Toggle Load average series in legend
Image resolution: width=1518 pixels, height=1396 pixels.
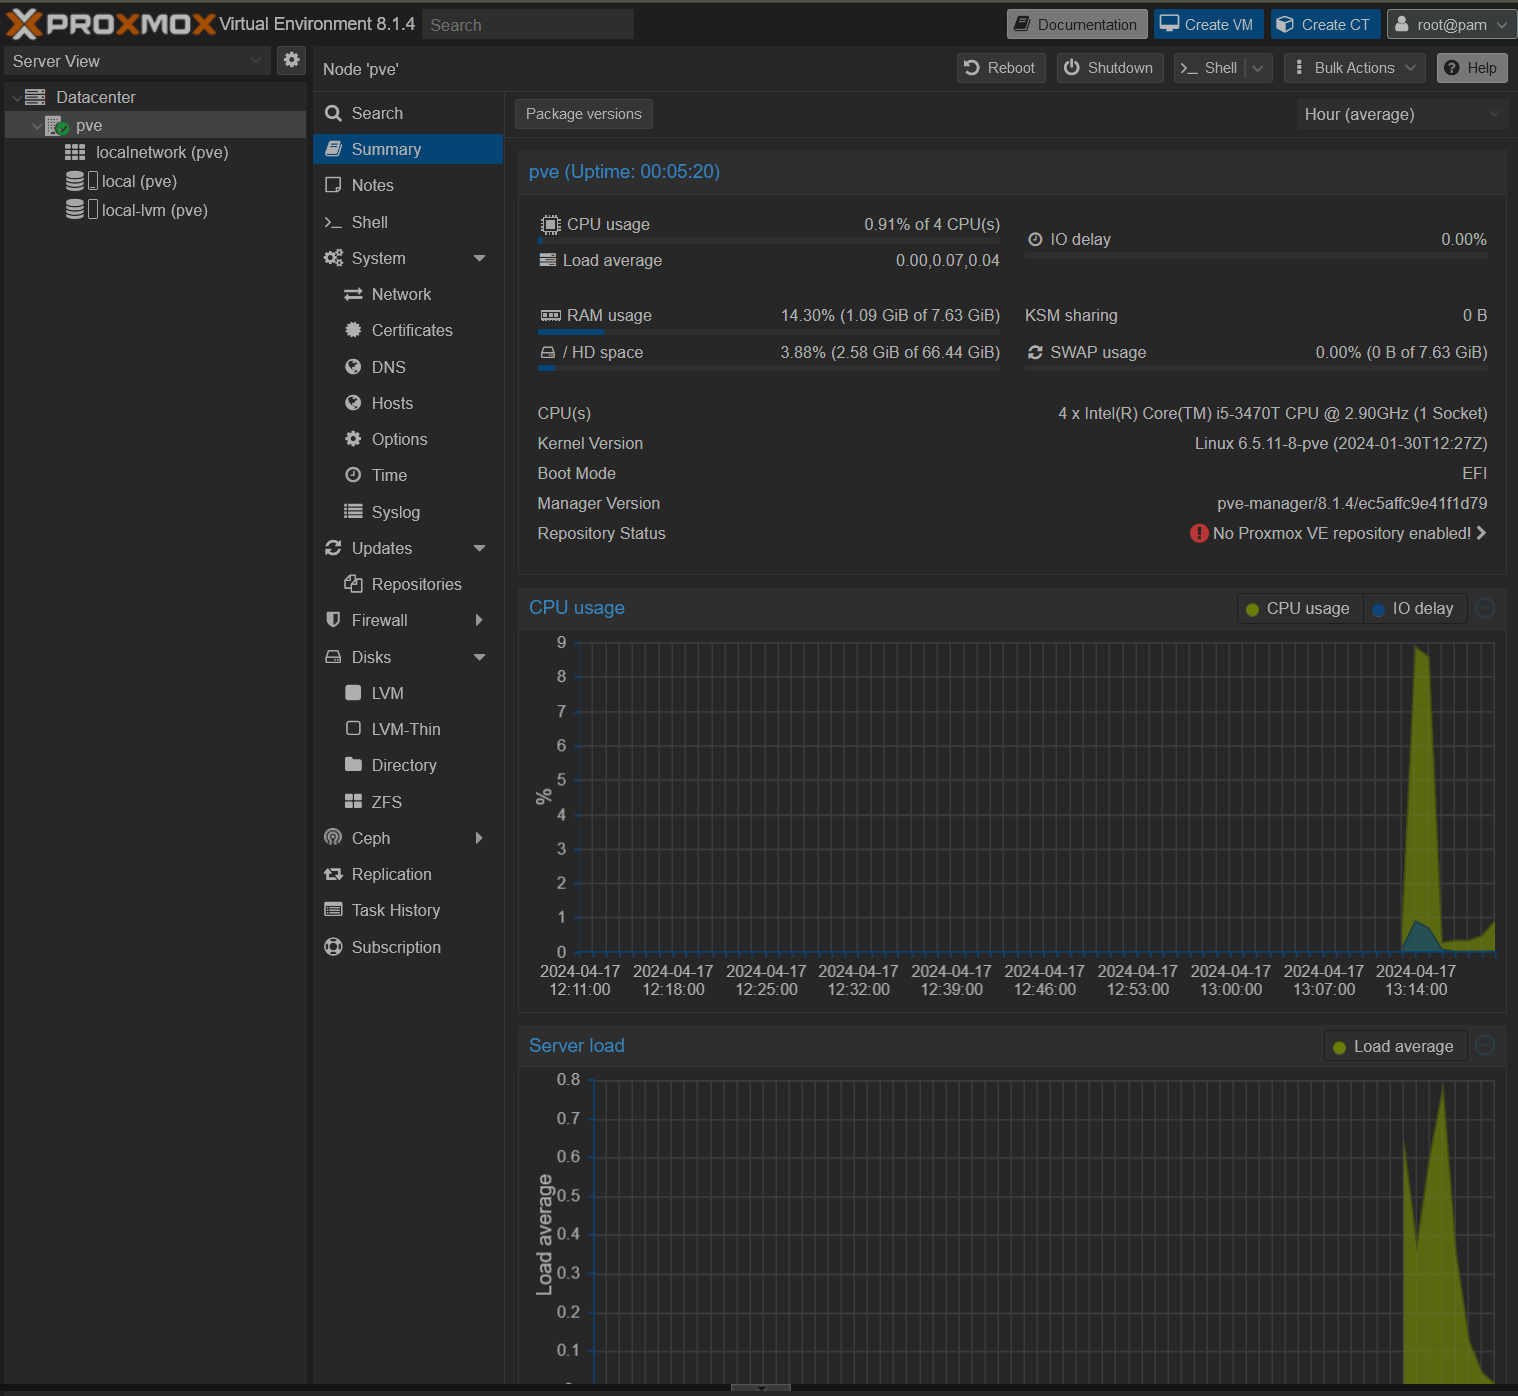pyautogui.click(x=1395, y=1046)
